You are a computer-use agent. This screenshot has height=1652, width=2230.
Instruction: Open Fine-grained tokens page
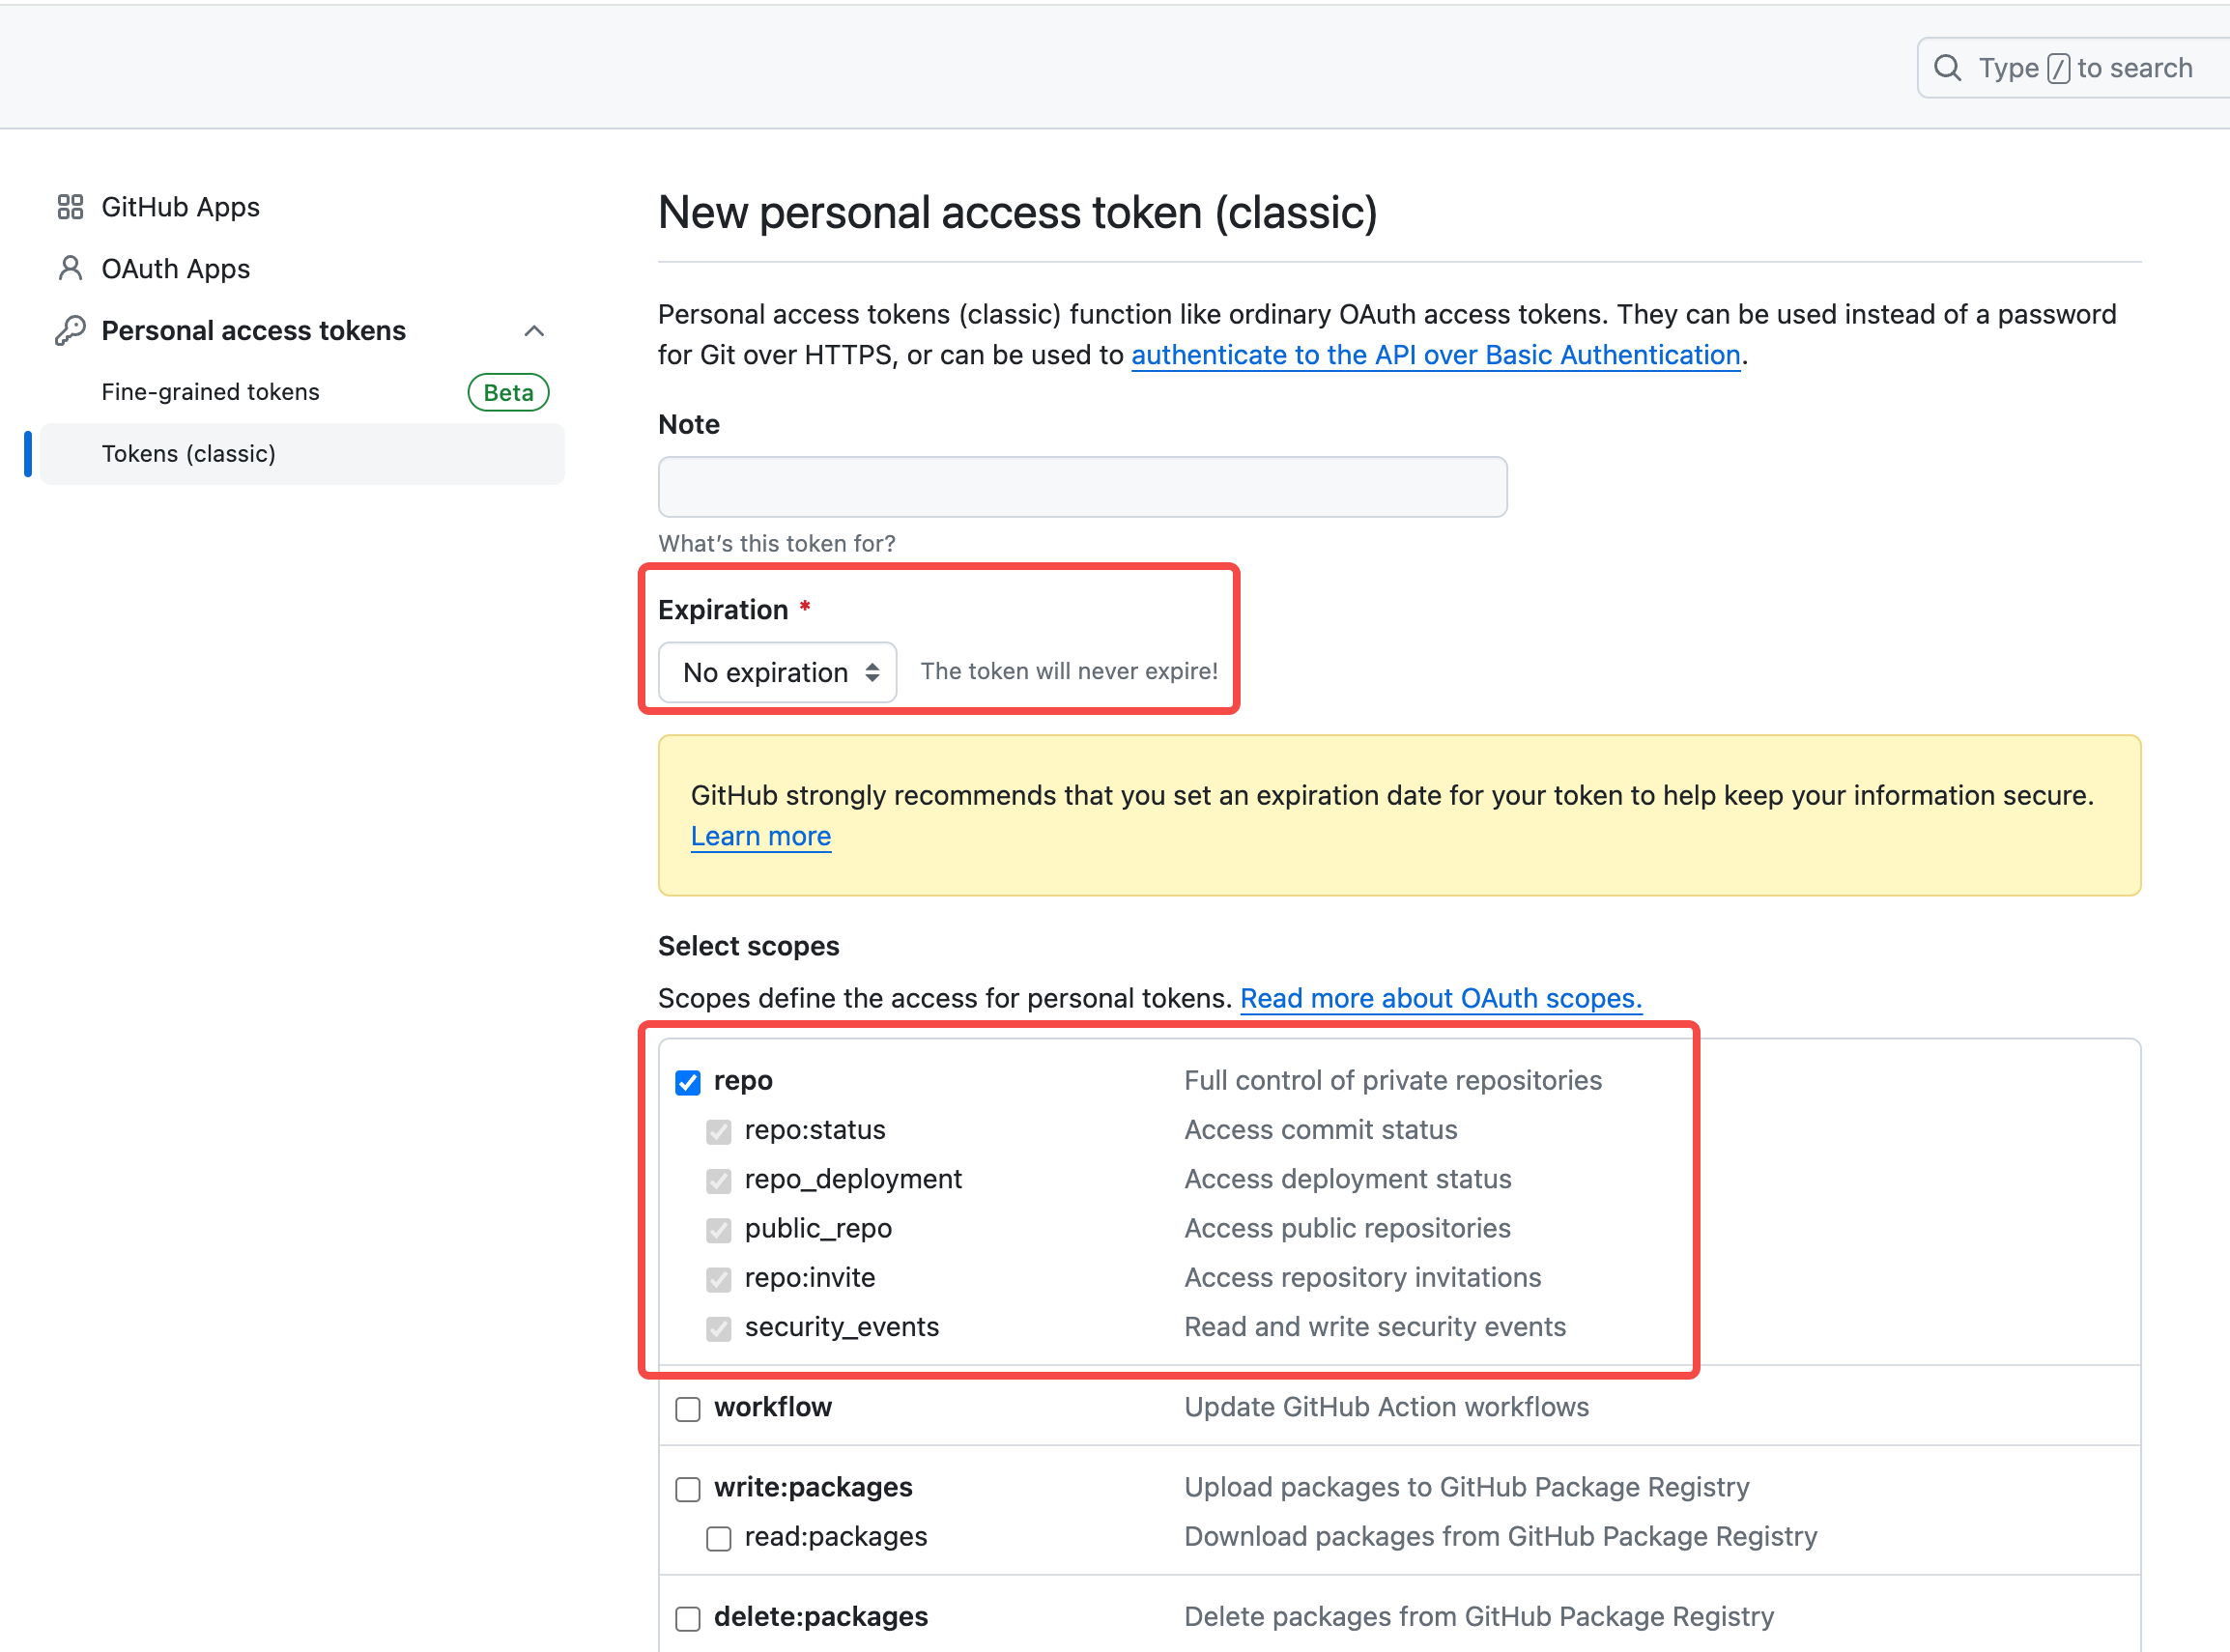click(x=211, y=392)
